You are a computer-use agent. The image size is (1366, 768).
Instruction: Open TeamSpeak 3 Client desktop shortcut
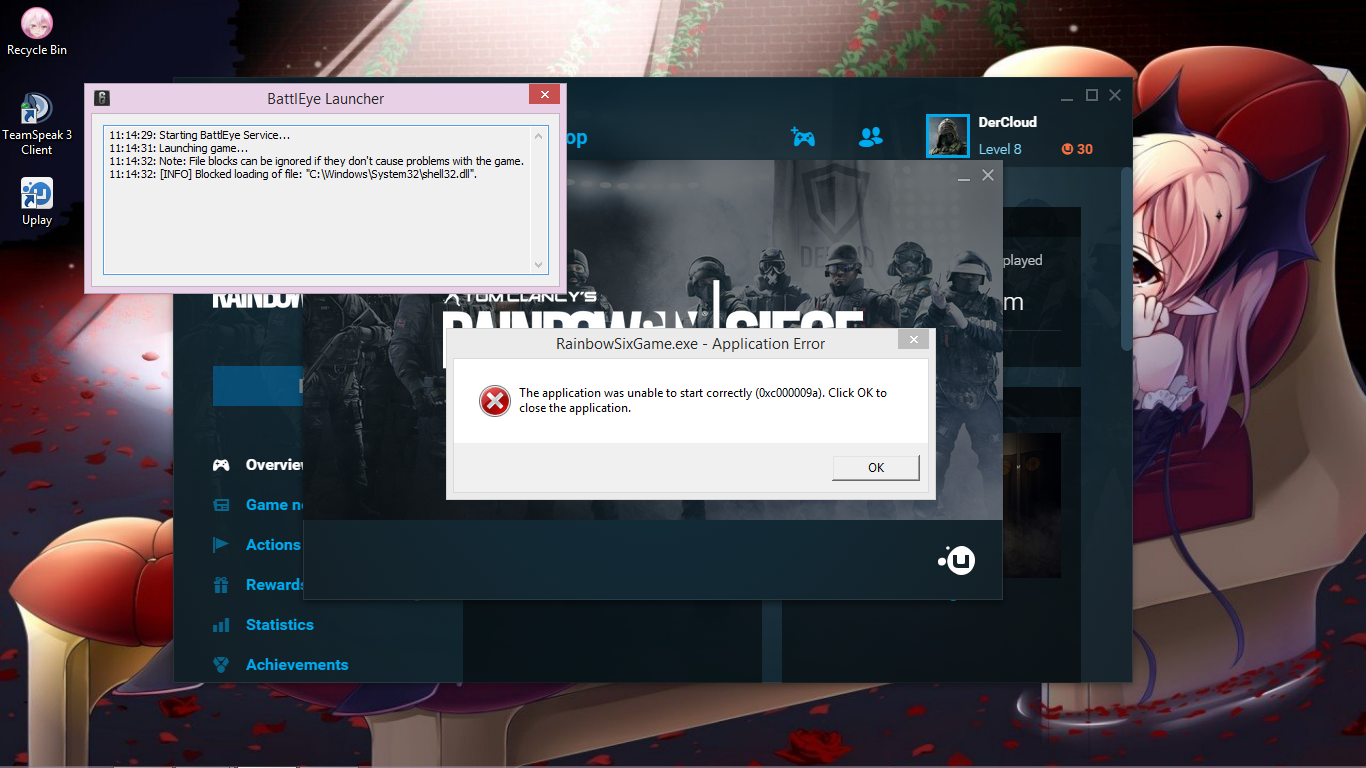tap(37, 124)
